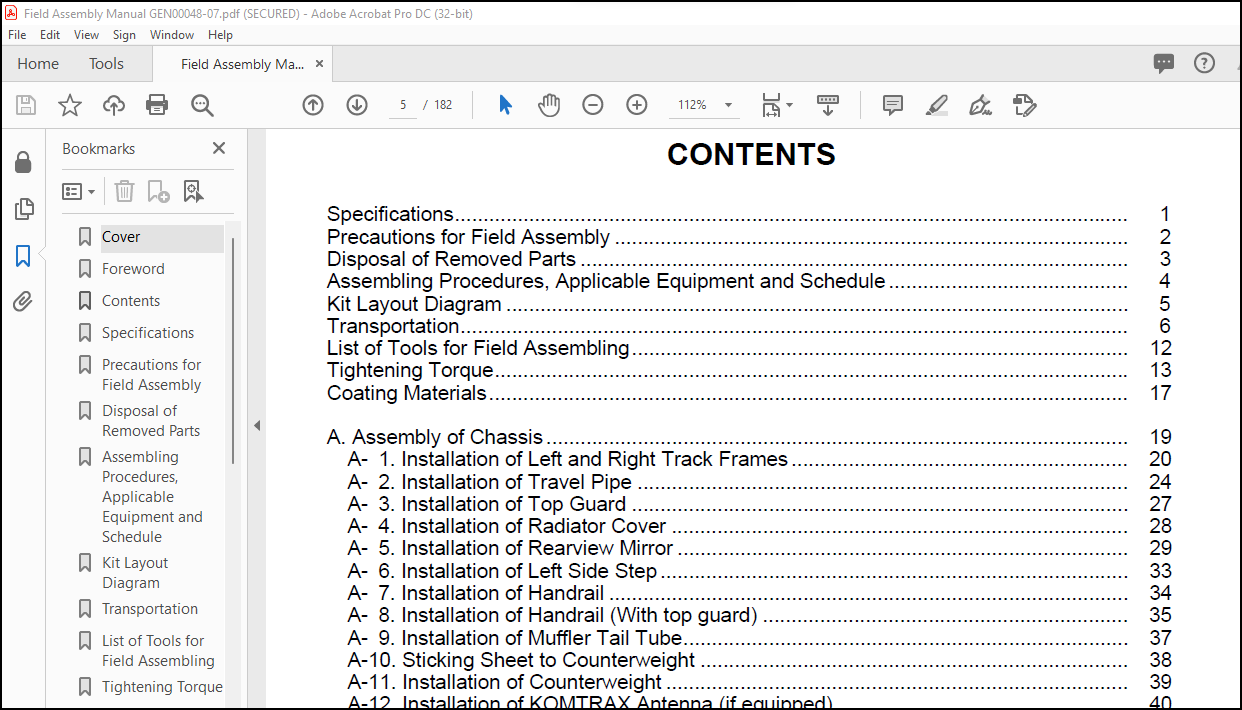Open the Help menu
The image size is (1242, 710).
[220, 34]
